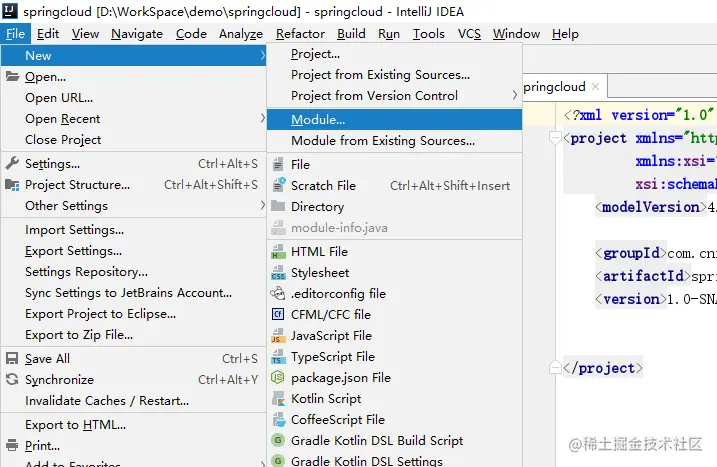Select Invalidate Caches / Restart...
Screen dimensions: 717x467
pos(134,401)
